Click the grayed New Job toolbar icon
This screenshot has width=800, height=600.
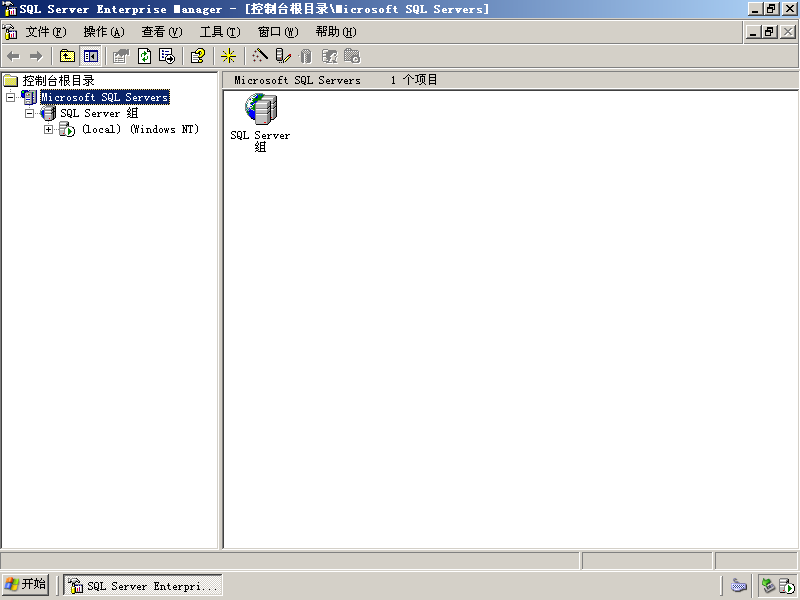pos(352,56)
